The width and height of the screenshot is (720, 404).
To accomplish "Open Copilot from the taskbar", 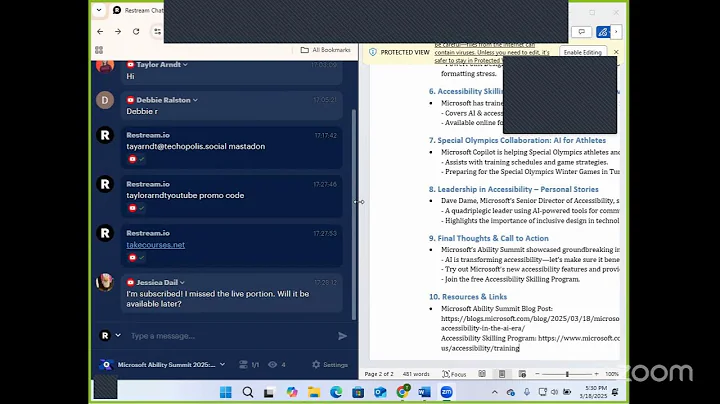I will tap(292, 392).
